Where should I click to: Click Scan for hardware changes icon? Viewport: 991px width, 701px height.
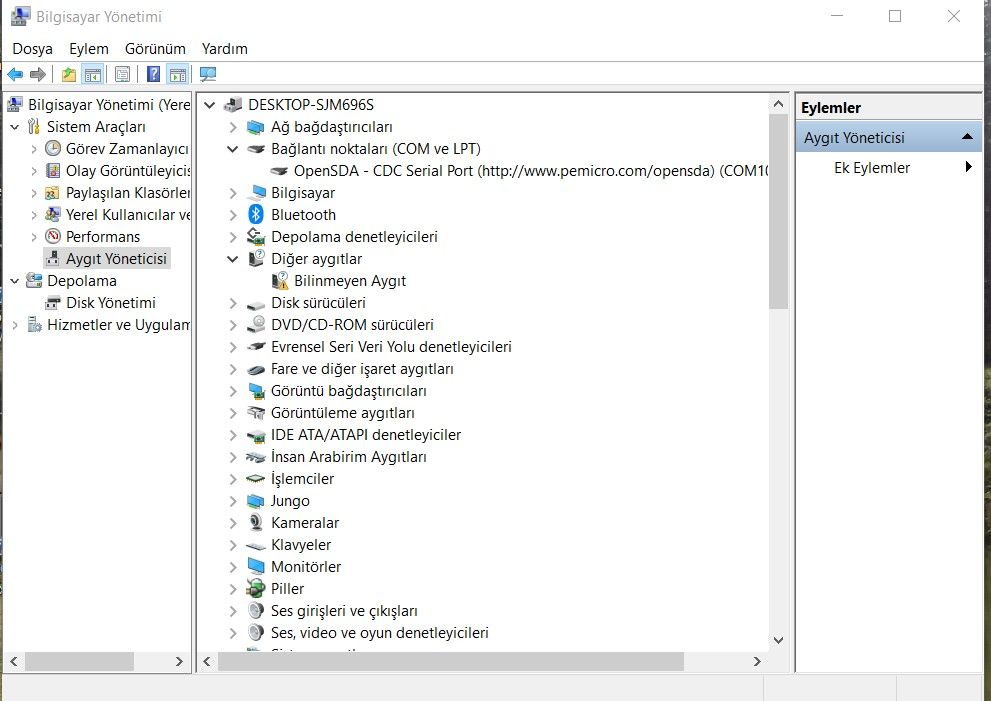point(208,75)
